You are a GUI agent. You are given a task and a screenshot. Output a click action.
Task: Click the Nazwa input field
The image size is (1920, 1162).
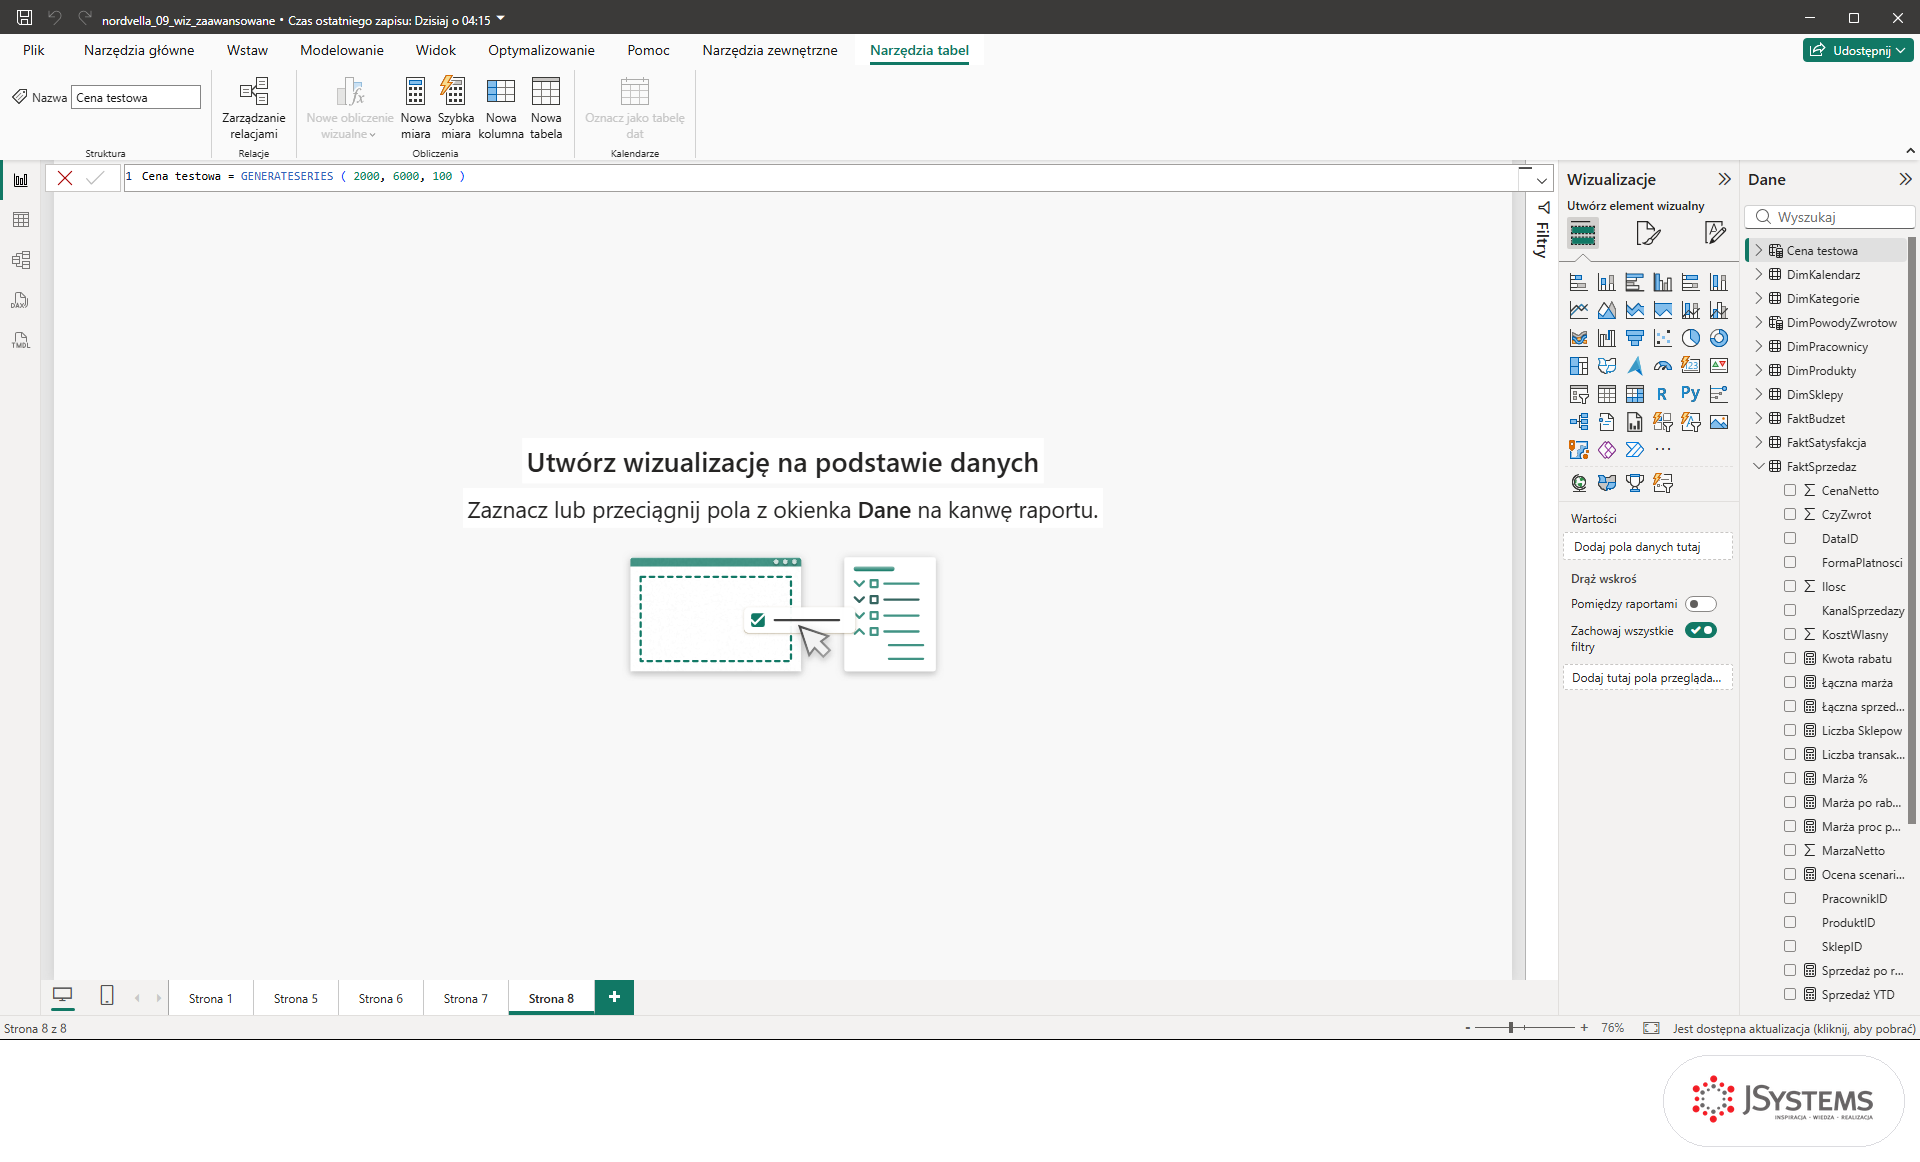136,97
